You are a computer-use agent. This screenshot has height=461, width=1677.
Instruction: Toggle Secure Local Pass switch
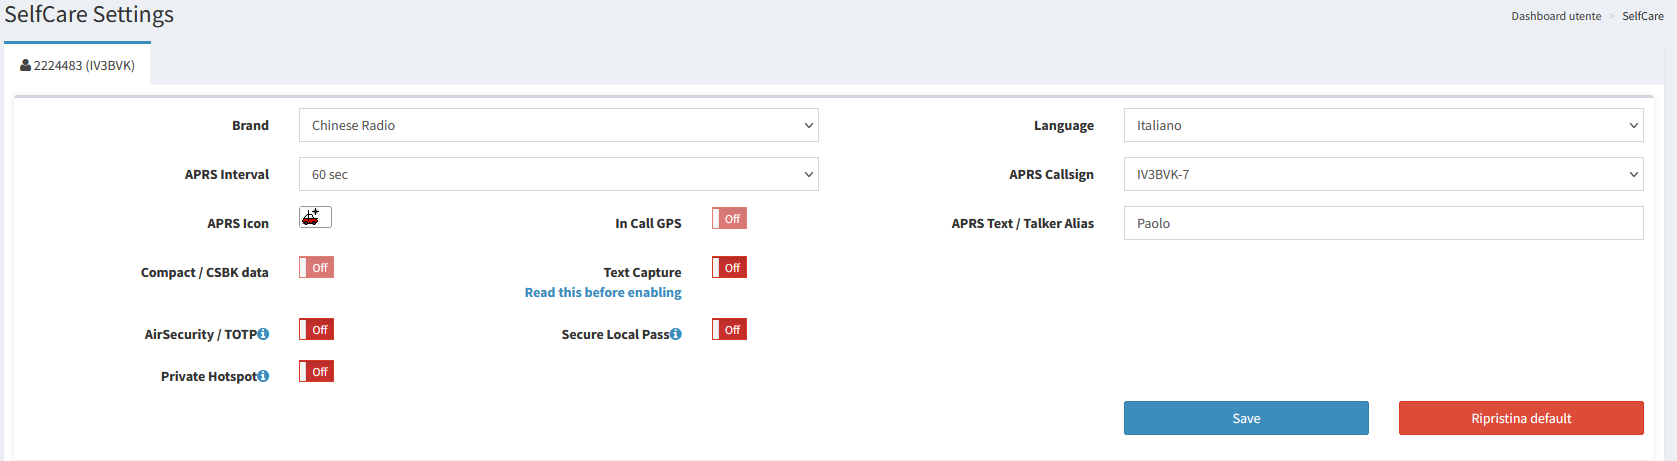pyautogui.click(x=729, y=329)
